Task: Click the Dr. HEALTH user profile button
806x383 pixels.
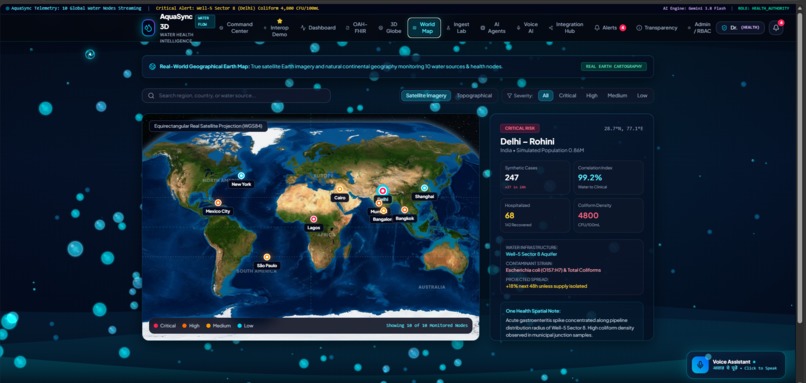Action: [x=740, y=28]
